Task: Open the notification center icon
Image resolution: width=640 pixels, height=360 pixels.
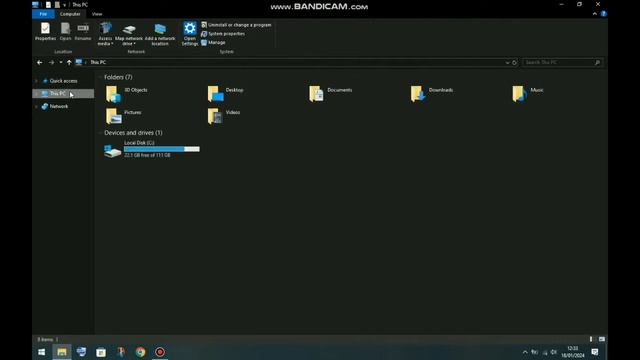Action: click(x=595, y=352)
